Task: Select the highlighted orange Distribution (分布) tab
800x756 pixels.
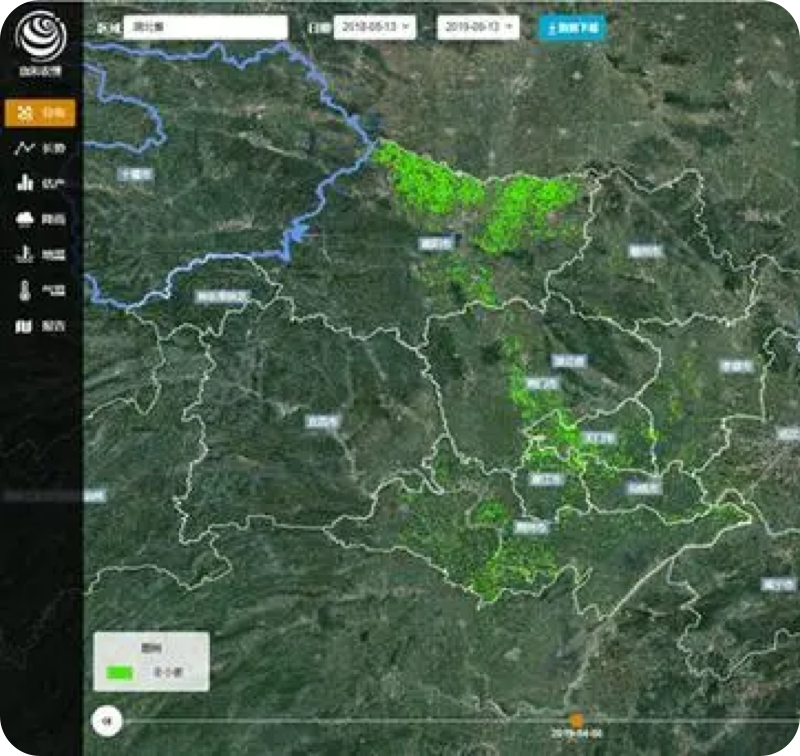Action: [x=41, y=113]
